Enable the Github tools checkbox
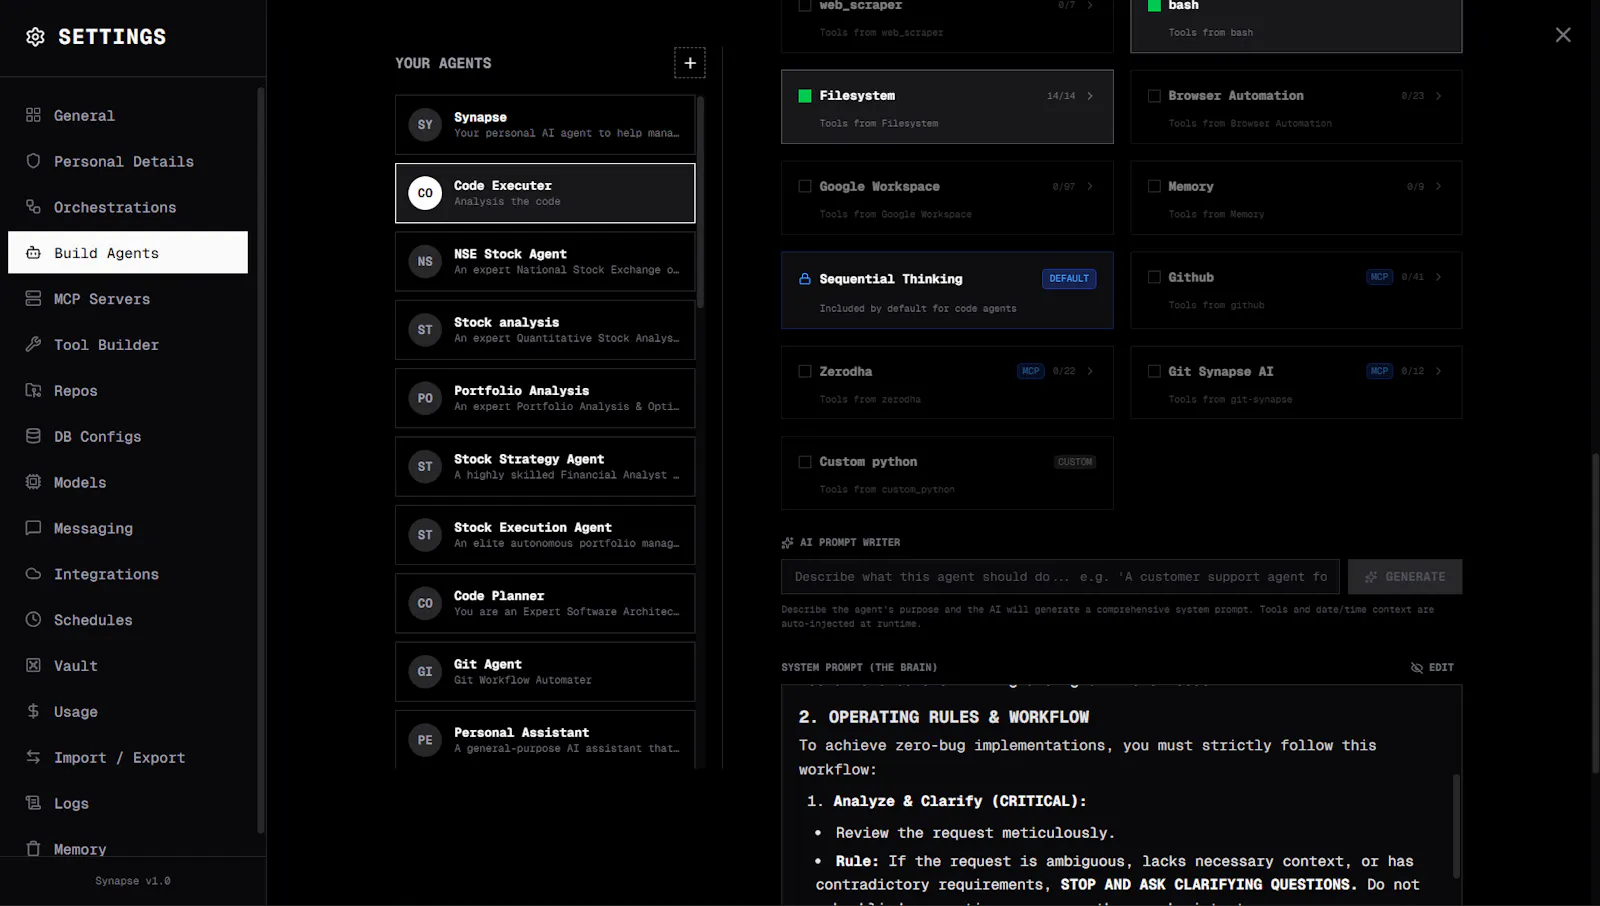Viewport: 1600px width, 906px height. (x=1154, y=277)
